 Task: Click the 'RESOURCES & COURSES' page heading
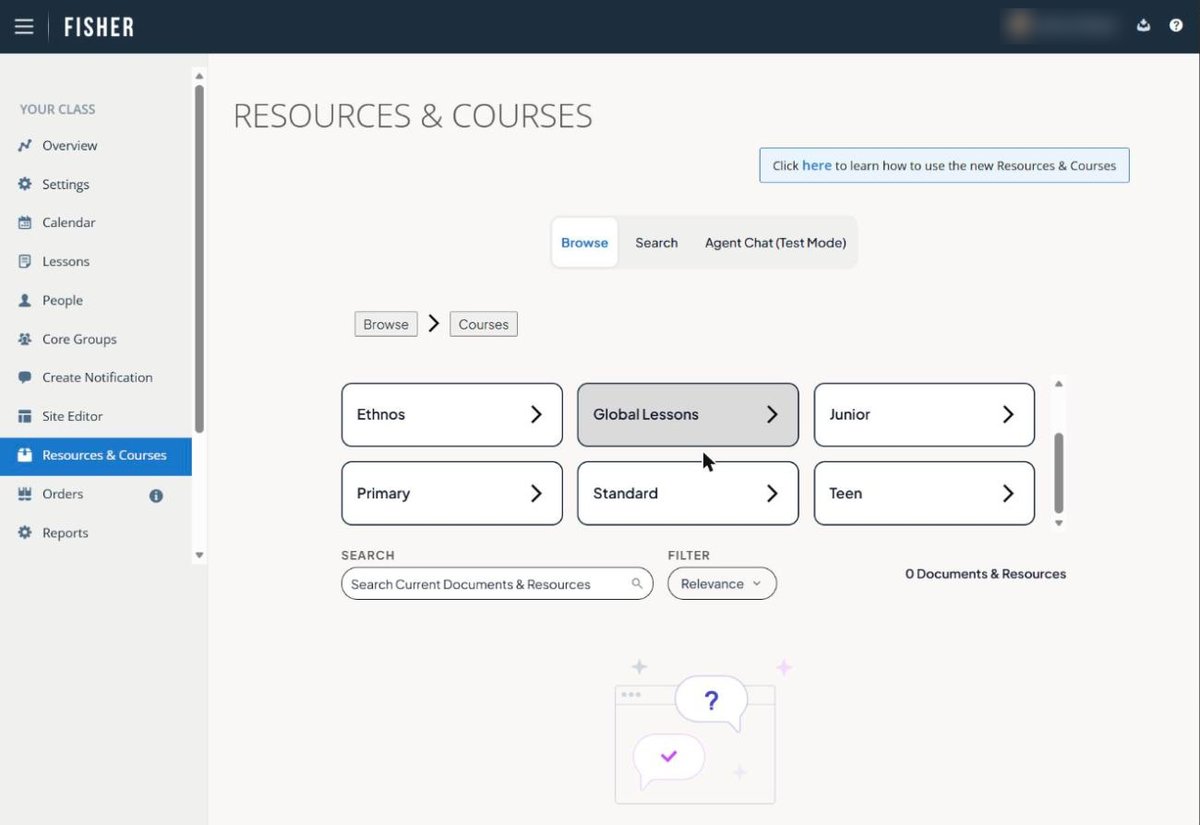(413, 116)
